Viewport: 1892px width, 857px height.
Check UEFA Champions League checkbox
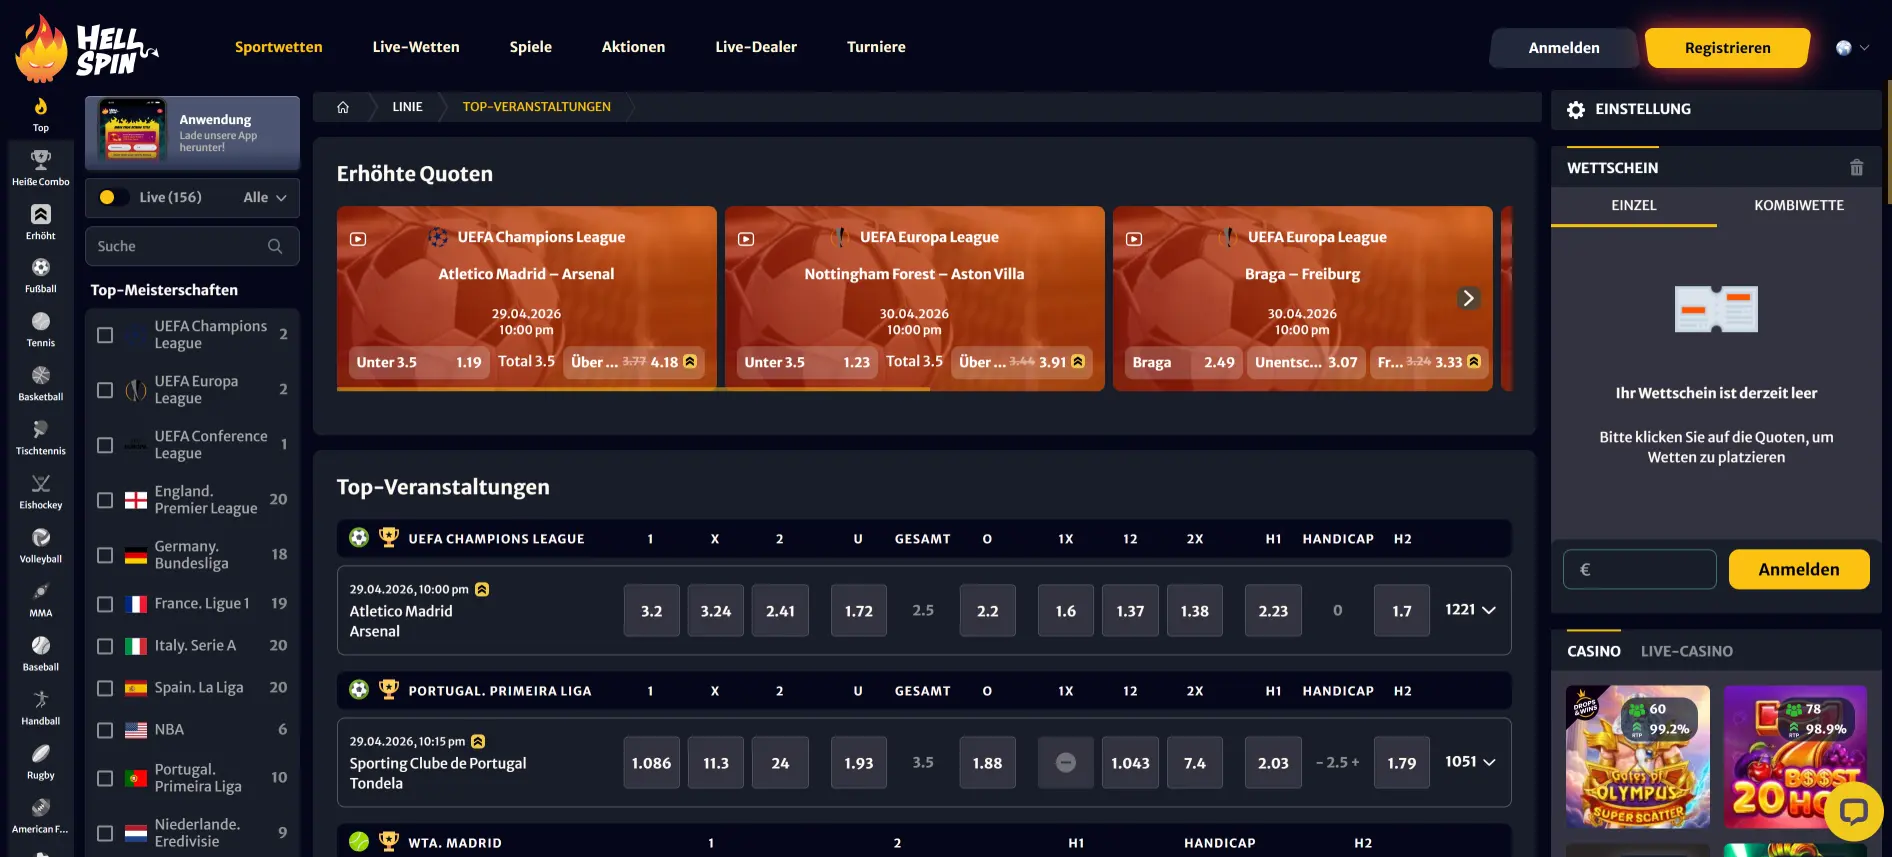(105, 335)
